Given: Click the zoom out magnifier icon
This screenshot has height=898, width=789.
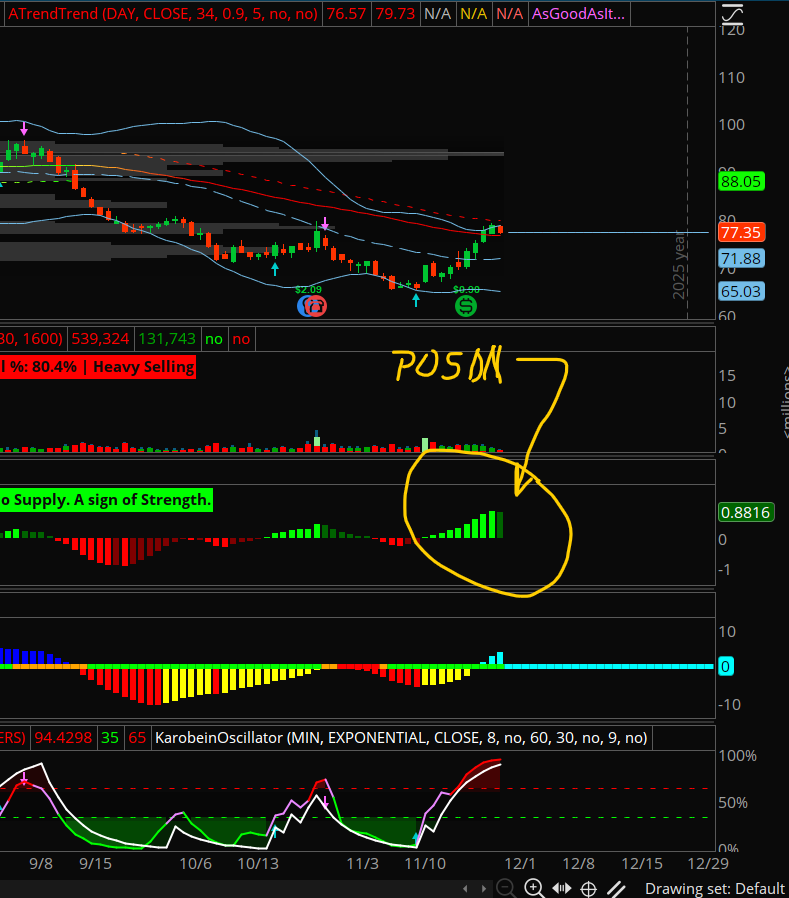Looking at the screenshot, I should 506,888.
